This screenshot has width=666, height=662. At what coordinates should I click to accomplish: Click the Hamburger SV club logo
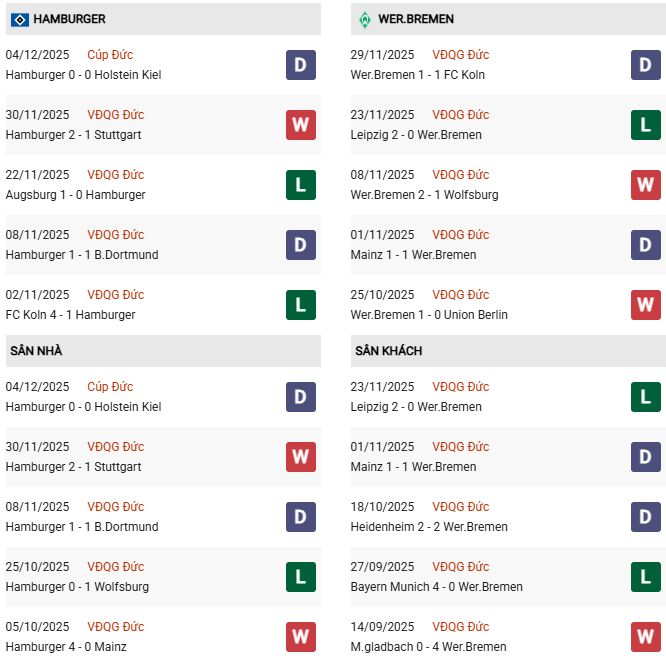19,19
